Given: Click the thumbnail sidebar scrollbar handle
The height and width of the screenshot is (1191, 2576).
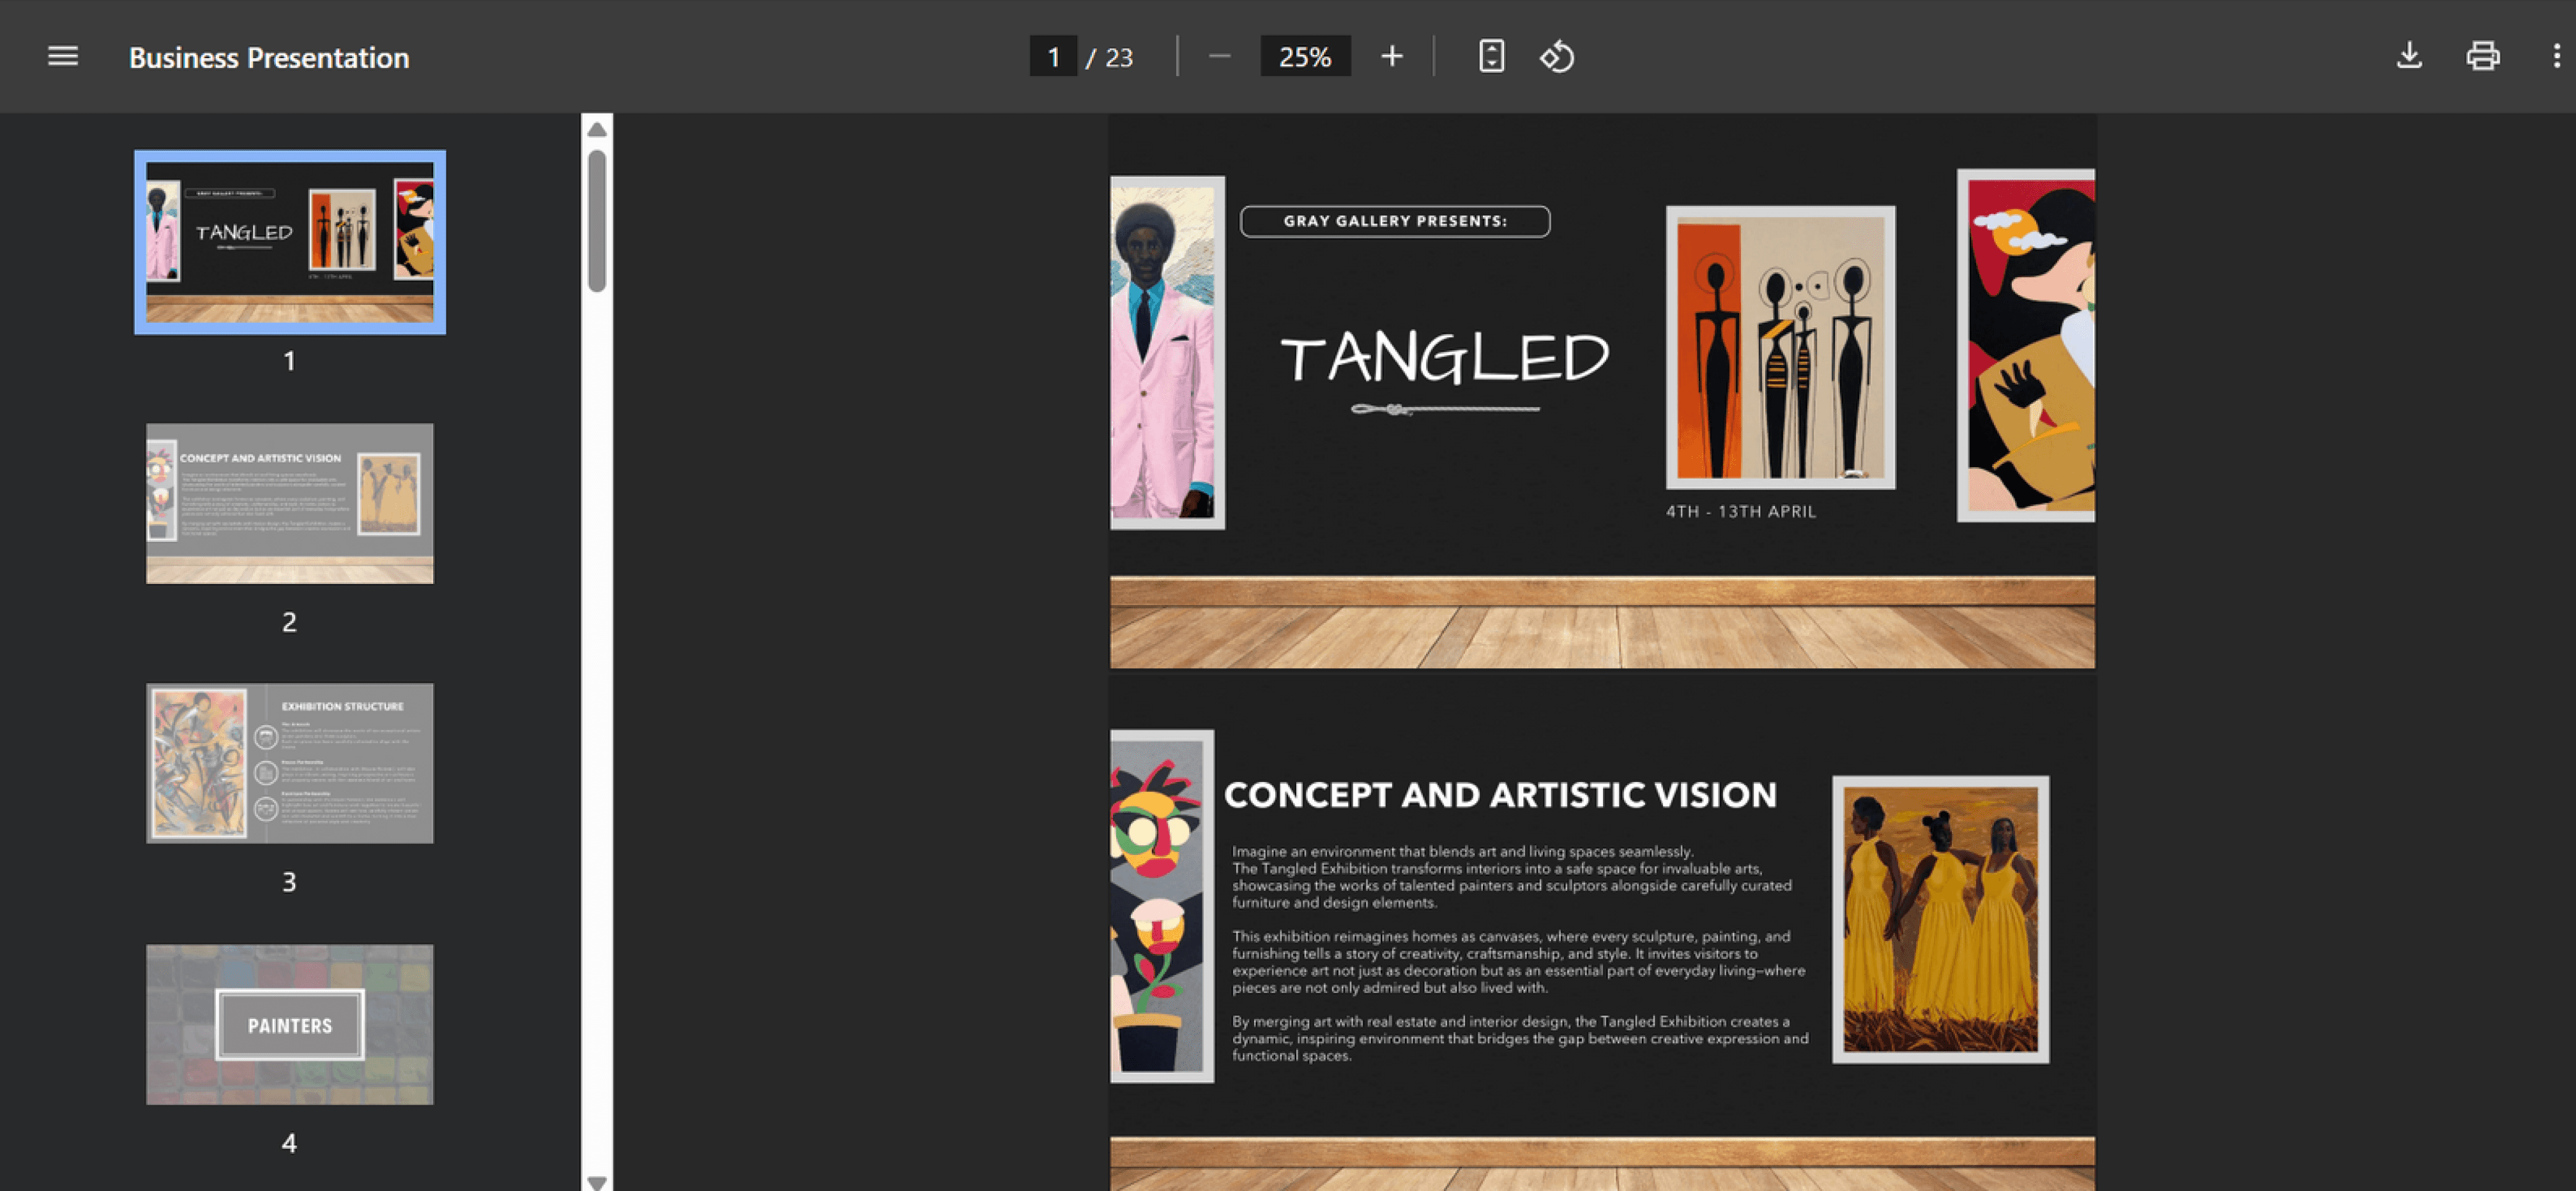Looking at the screenshot, I should (x=597, y=220).
